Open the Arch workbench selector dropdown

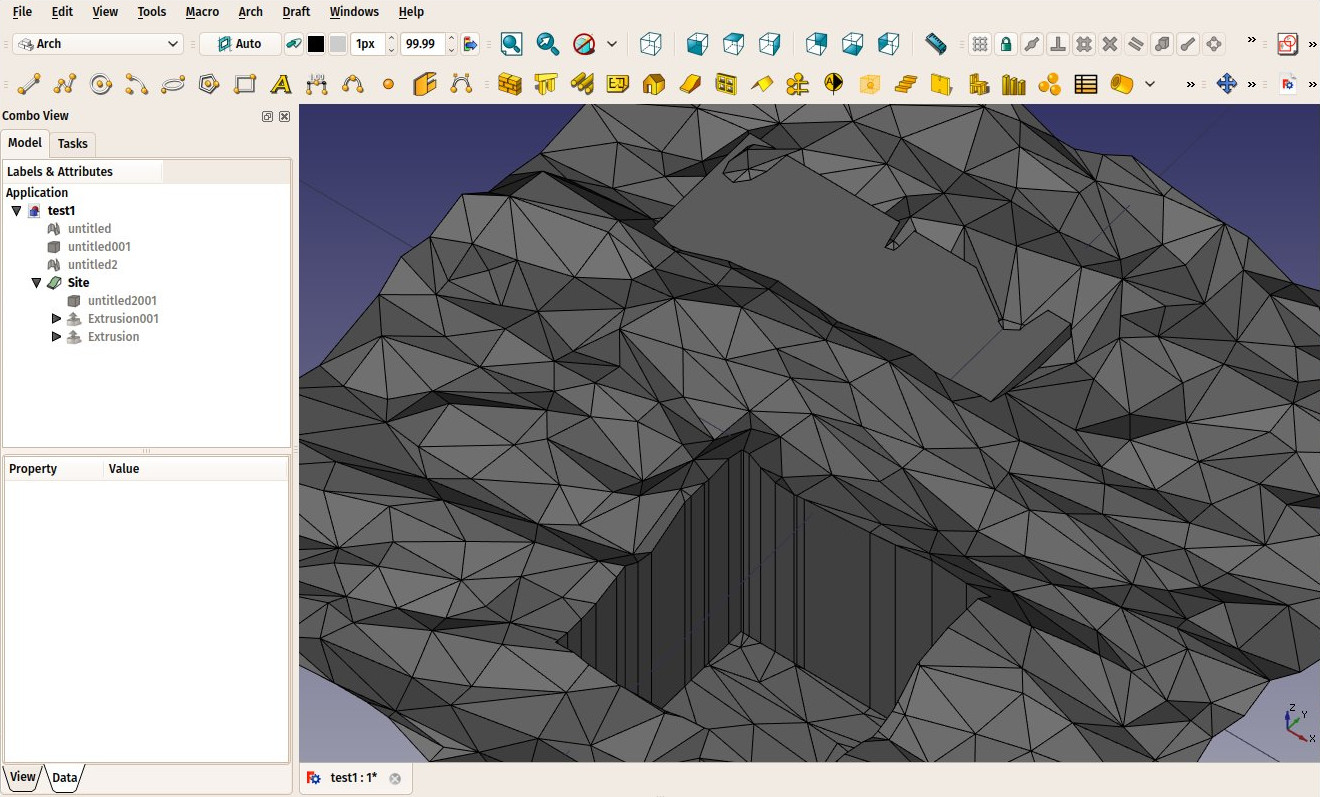pyautogui.click(x=99, y=44)
